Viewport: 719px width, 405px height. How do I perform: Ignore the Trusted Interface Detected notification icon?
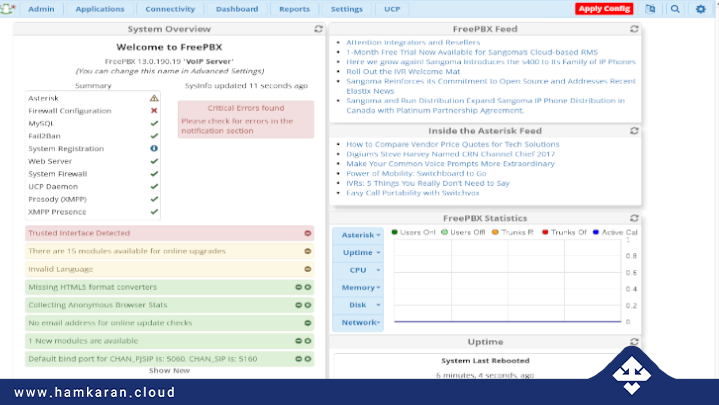308,233
